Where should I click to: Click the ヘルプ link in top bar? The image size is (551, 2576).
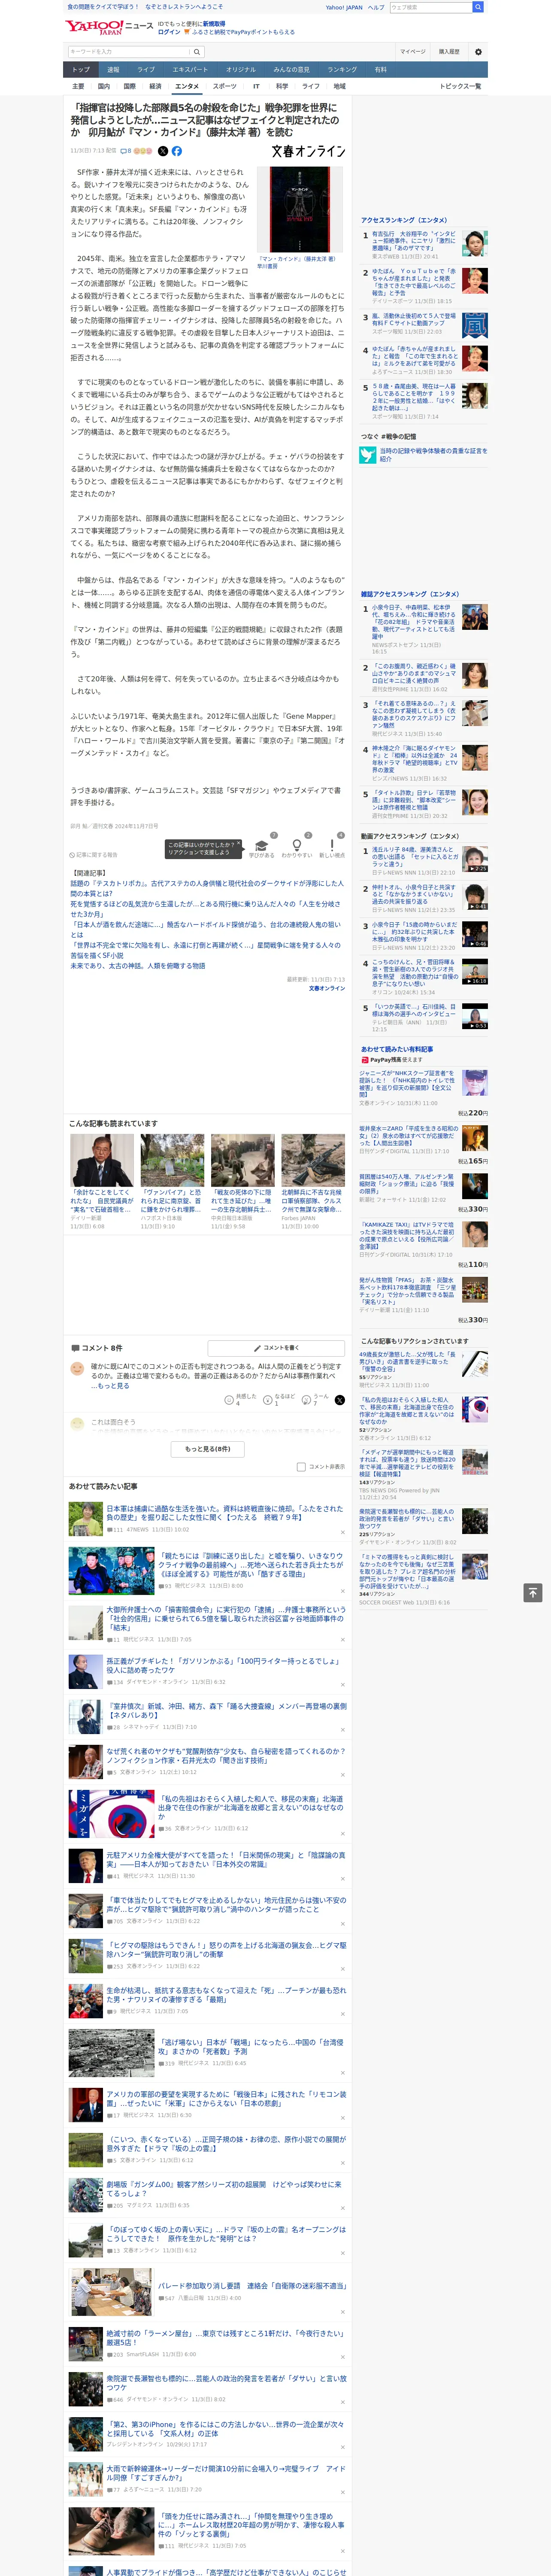pyautogui.click(x=375, y=7)
